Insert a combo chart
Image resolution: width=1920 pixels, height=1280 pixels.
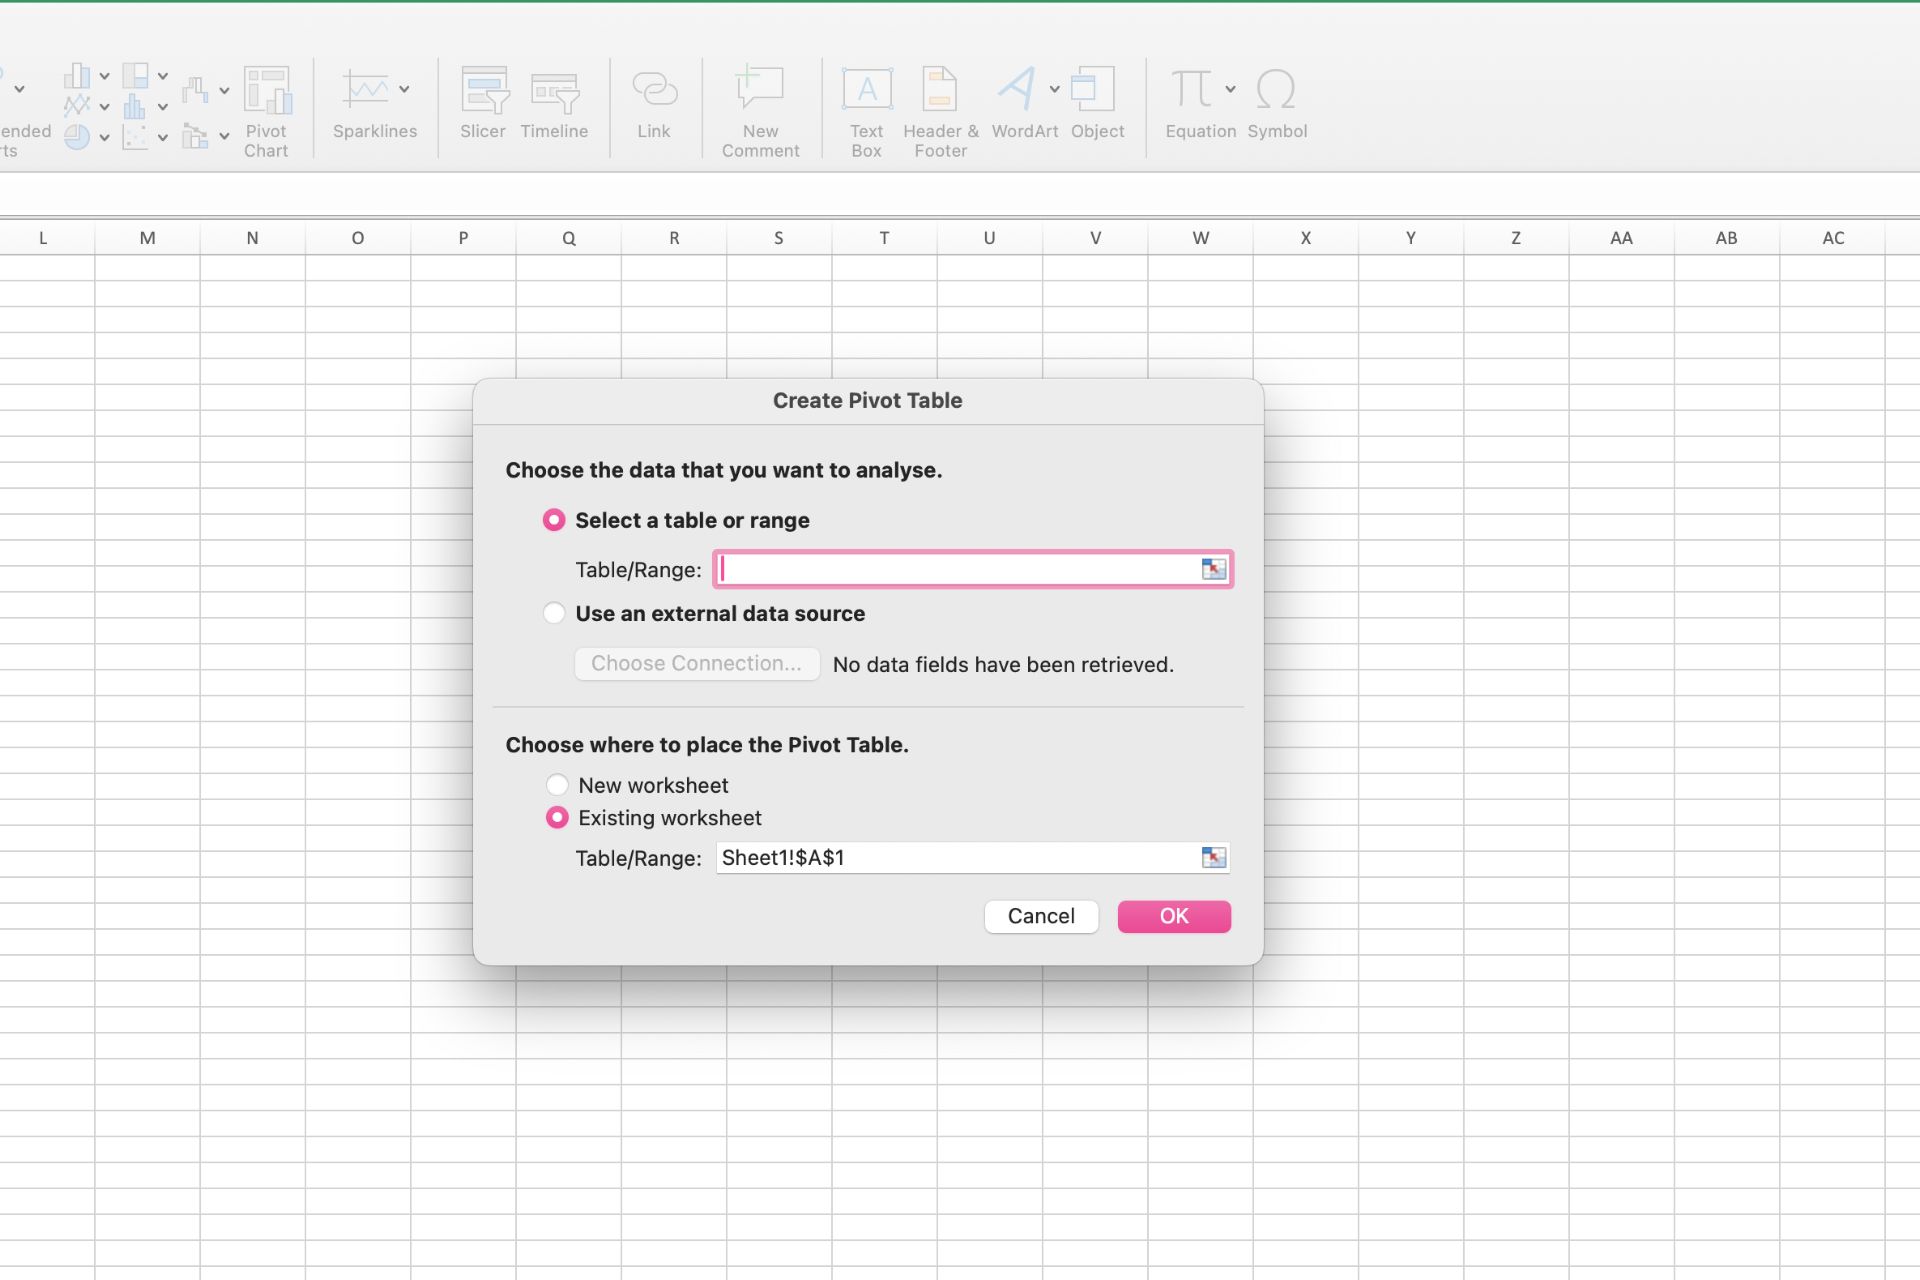point(195,136)
